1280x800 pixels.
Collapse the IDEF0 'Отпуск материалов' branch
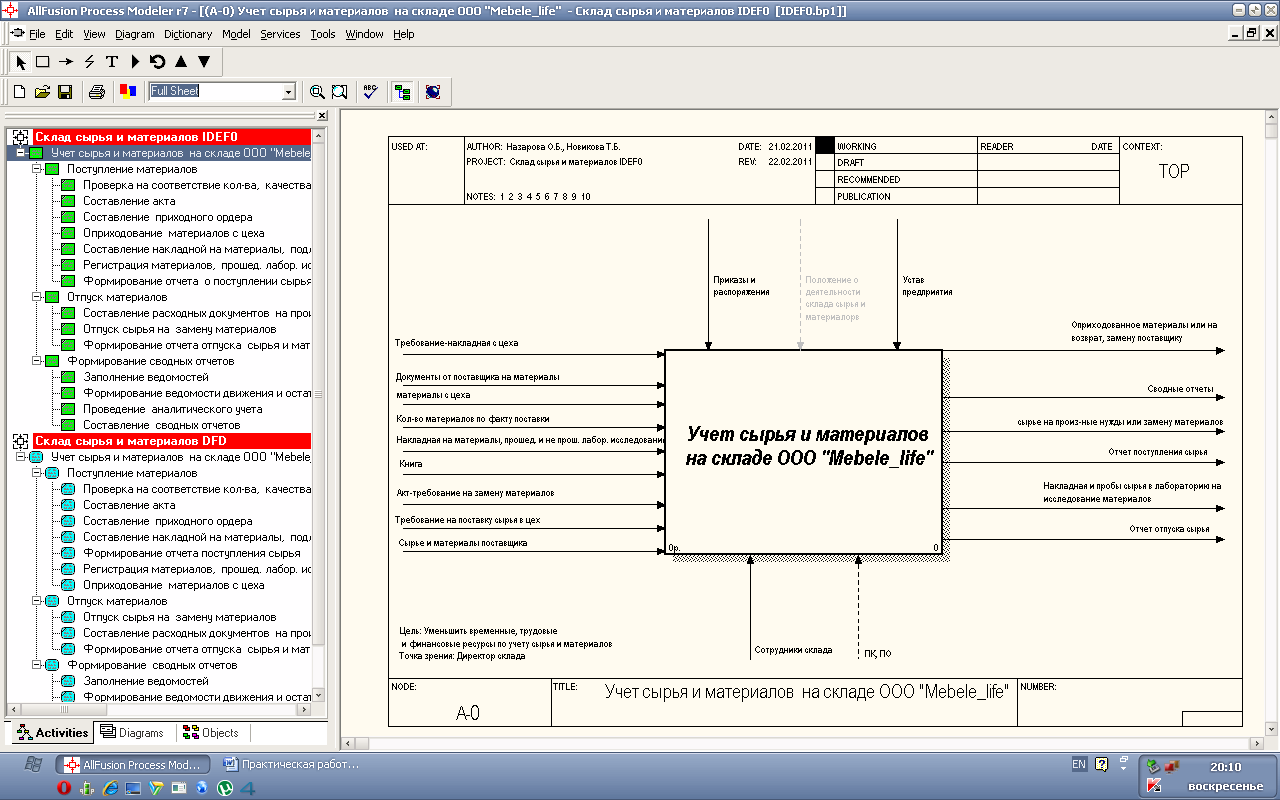pos(35,297)
